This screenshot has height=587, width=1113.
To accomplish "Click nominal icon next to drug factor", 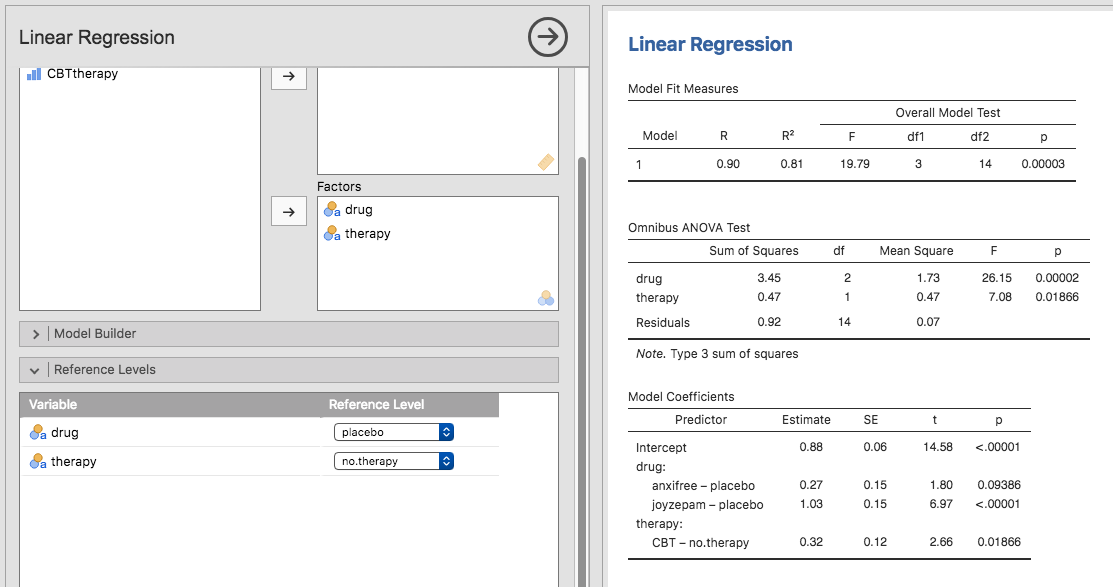I will (331, 209).
